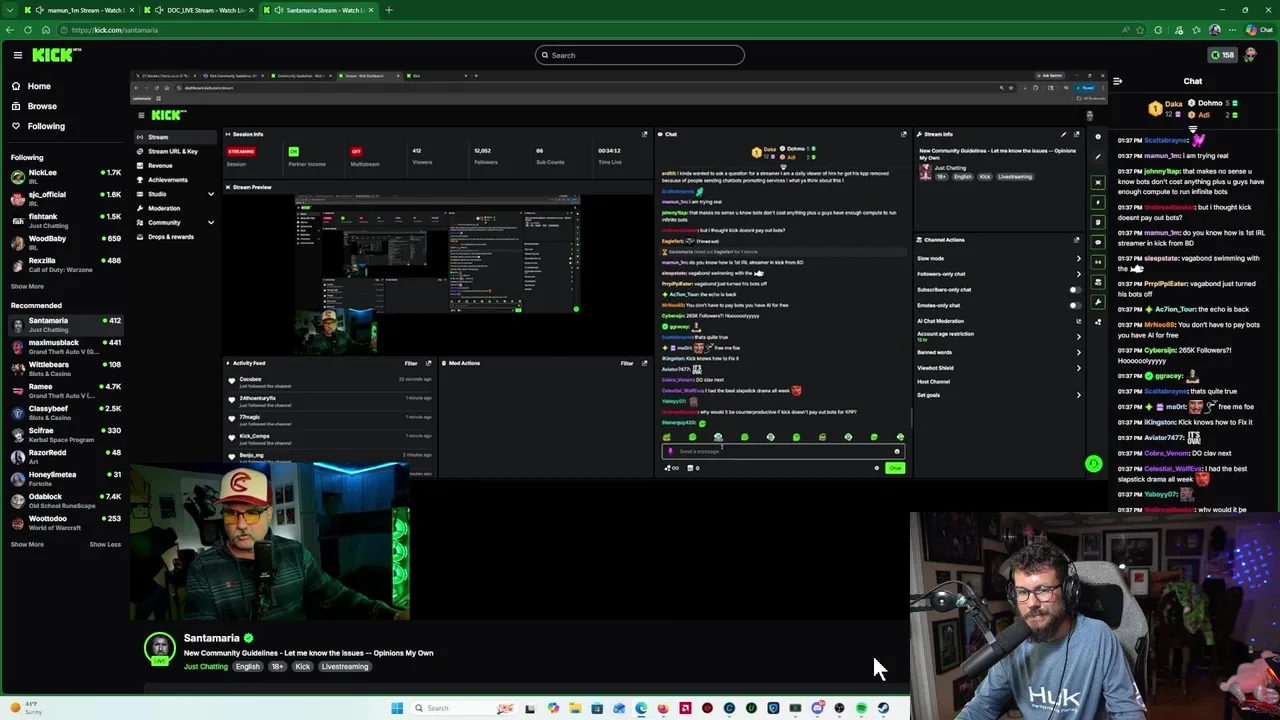Switch to the DOC_LIVE Stream browser tab
1280x720 pixels.
pos(200,10)
